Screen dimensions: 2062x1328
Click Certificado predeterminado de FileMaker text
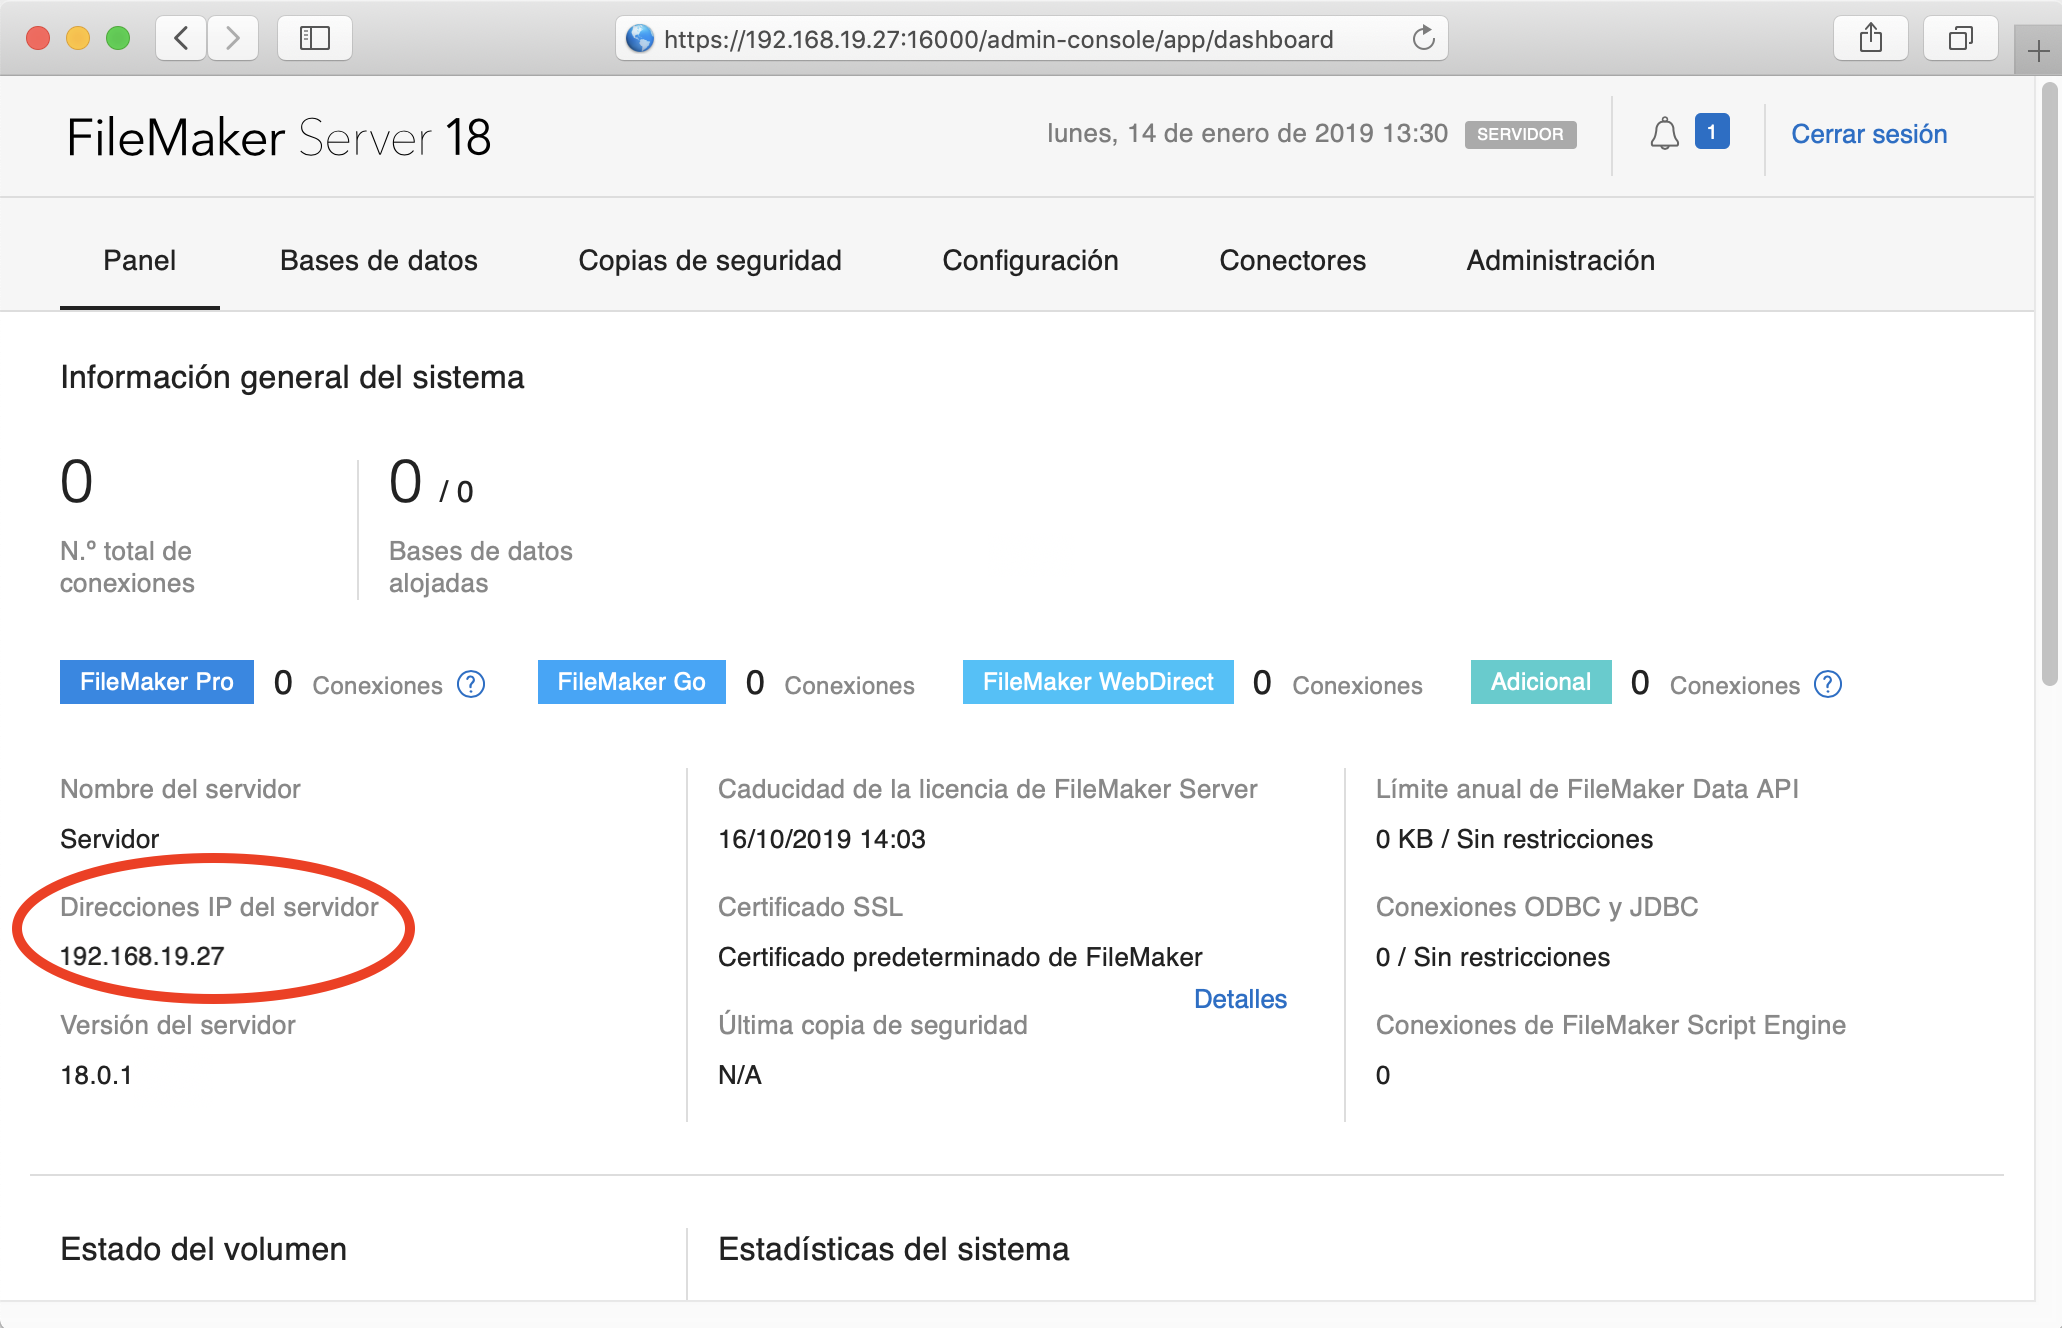(x=960, y=957)
